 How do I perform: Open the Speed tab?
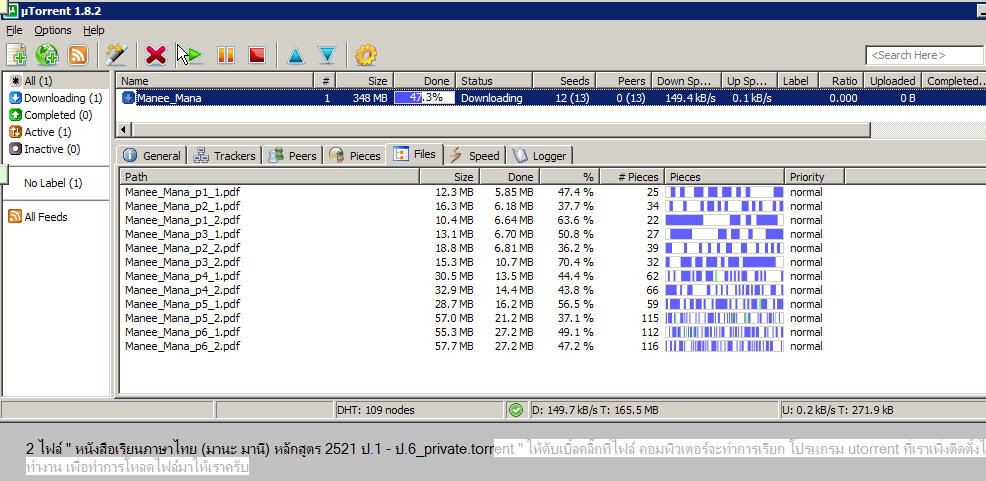click(x=475, y=155)
